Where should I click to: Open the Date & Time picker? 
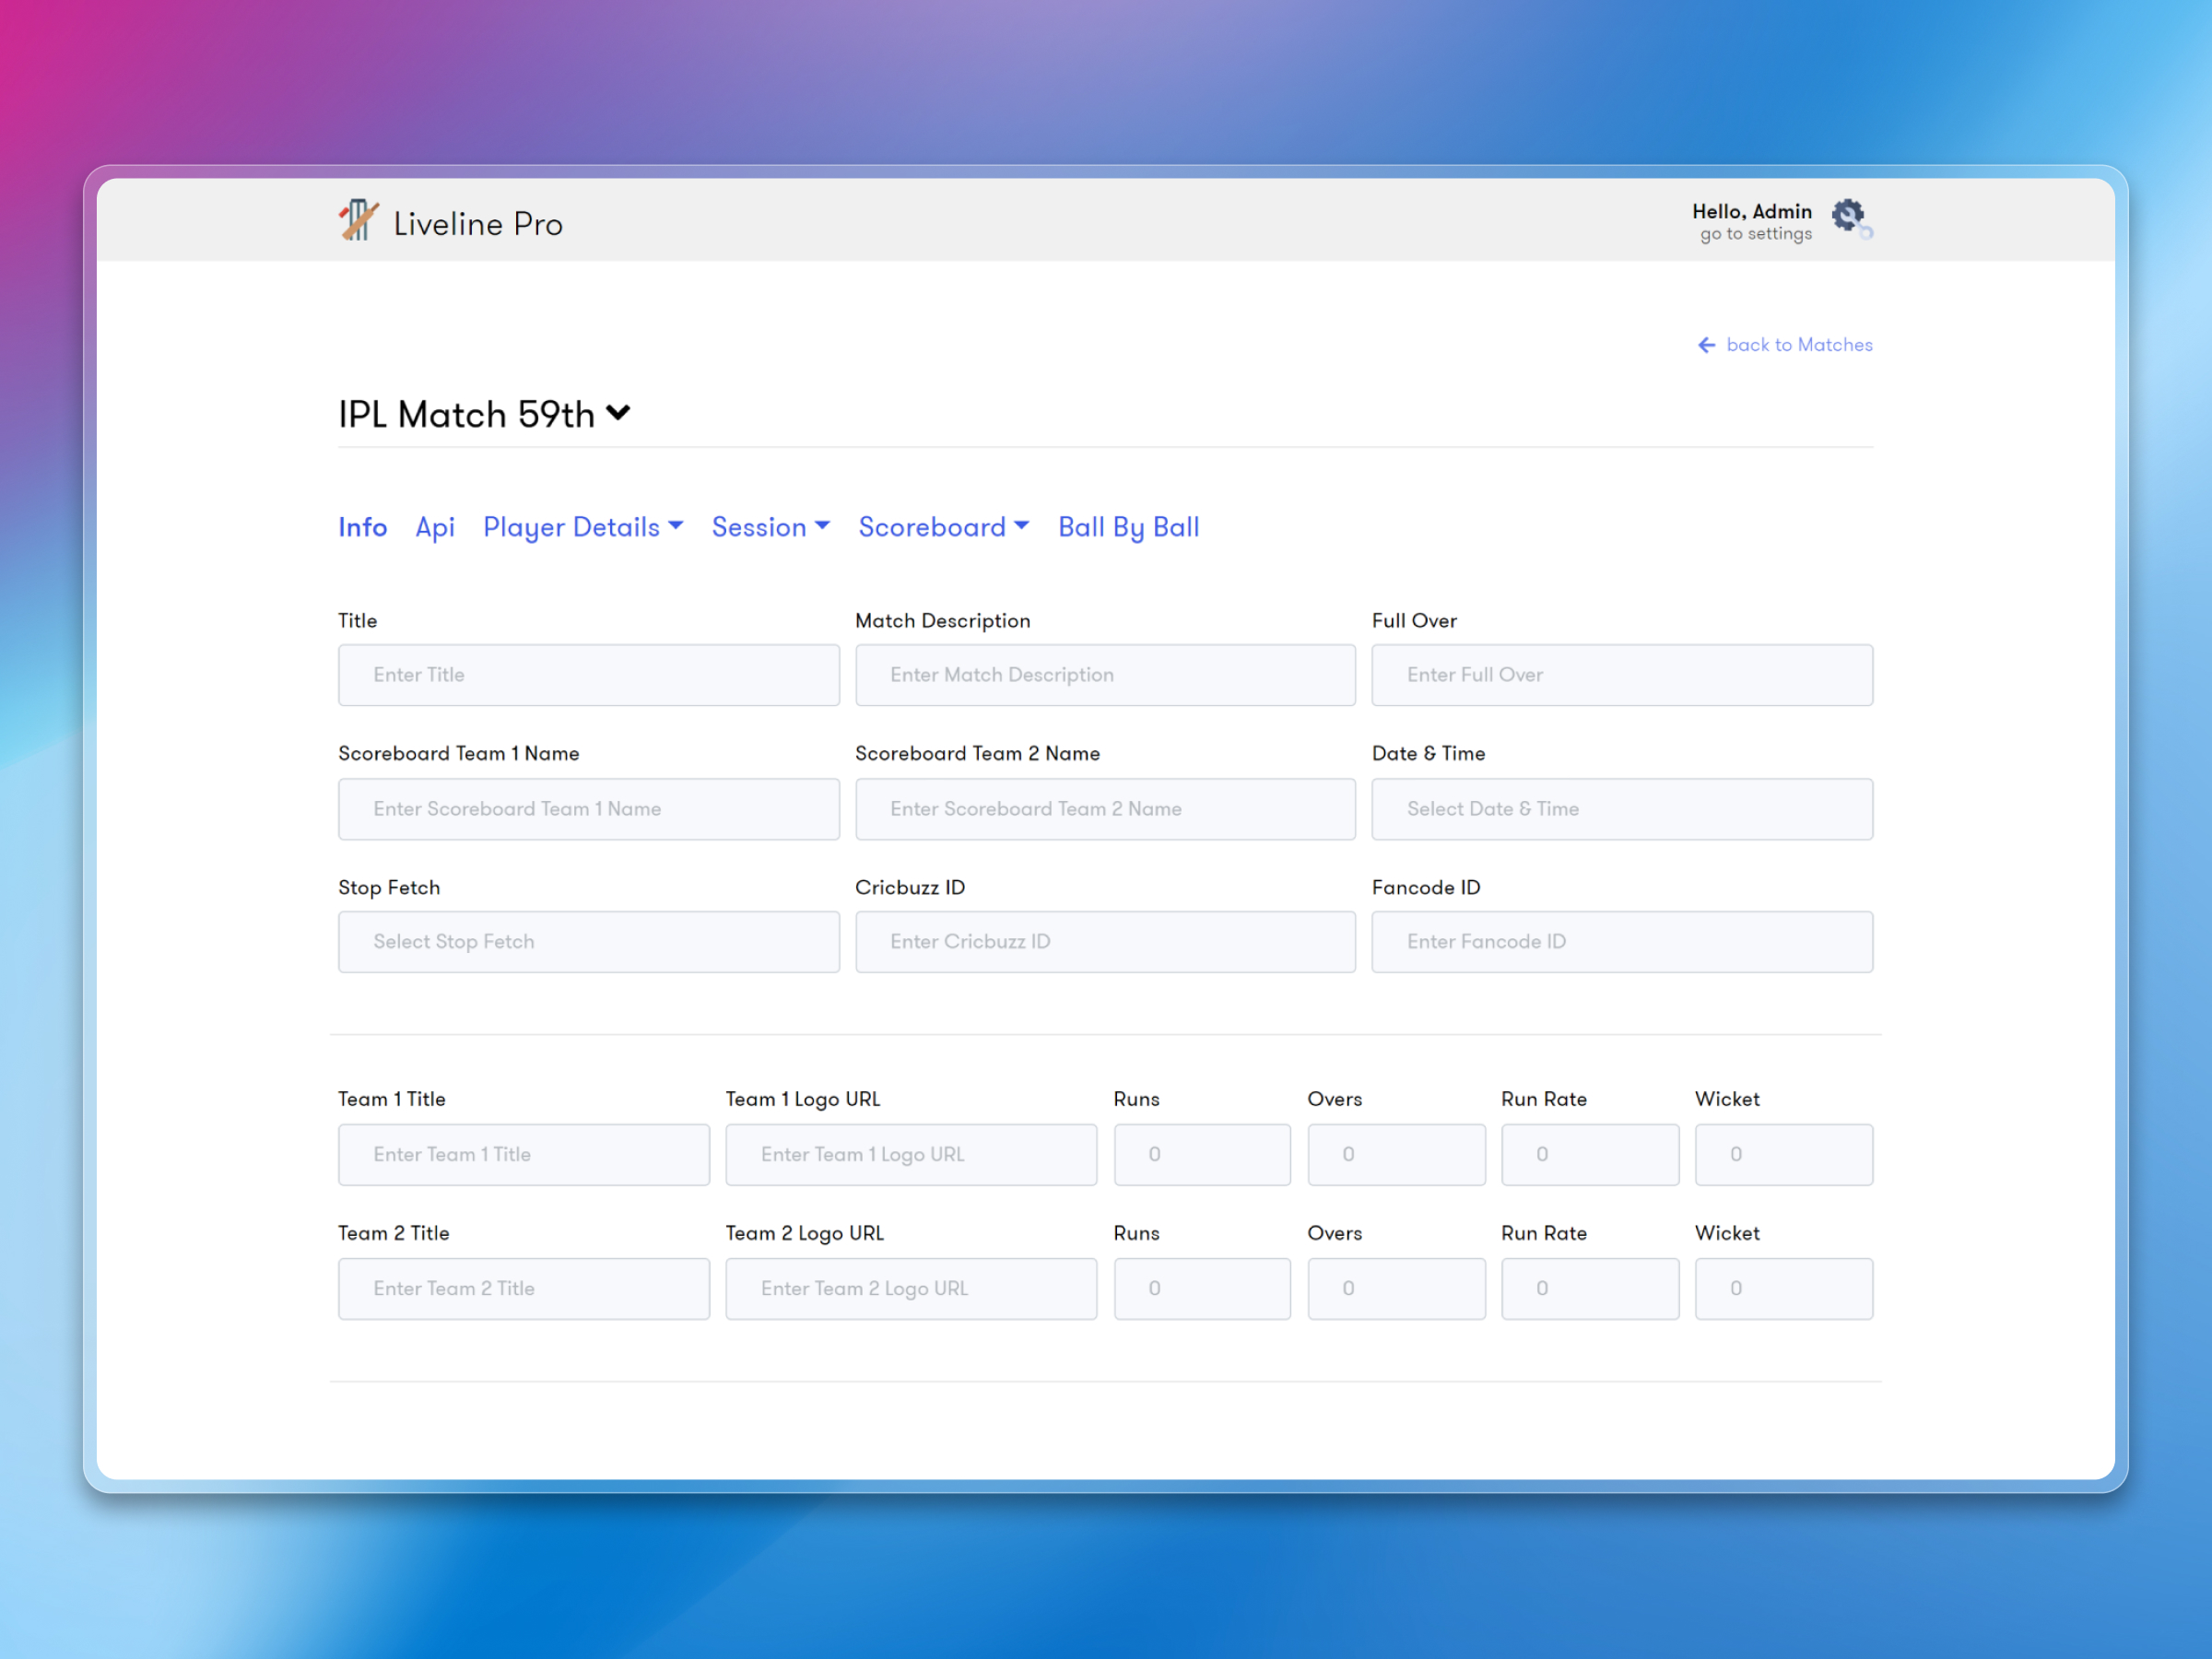click(1621, 808)
